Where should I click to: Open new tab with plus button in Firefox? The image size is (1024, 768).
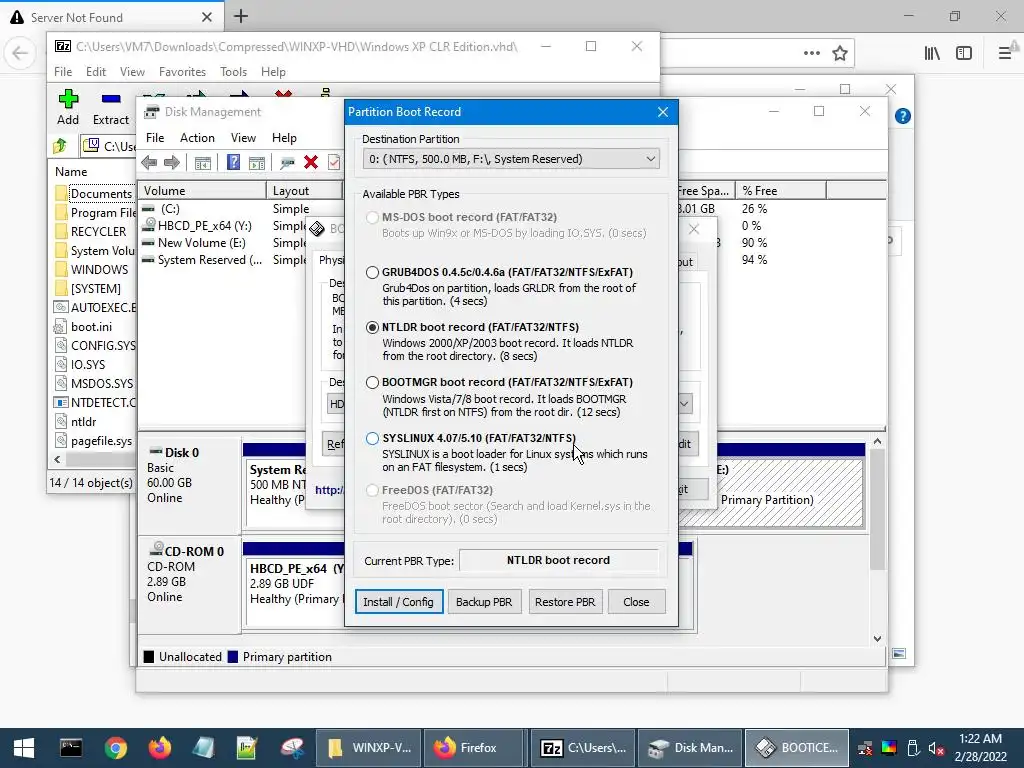(241, 16)
